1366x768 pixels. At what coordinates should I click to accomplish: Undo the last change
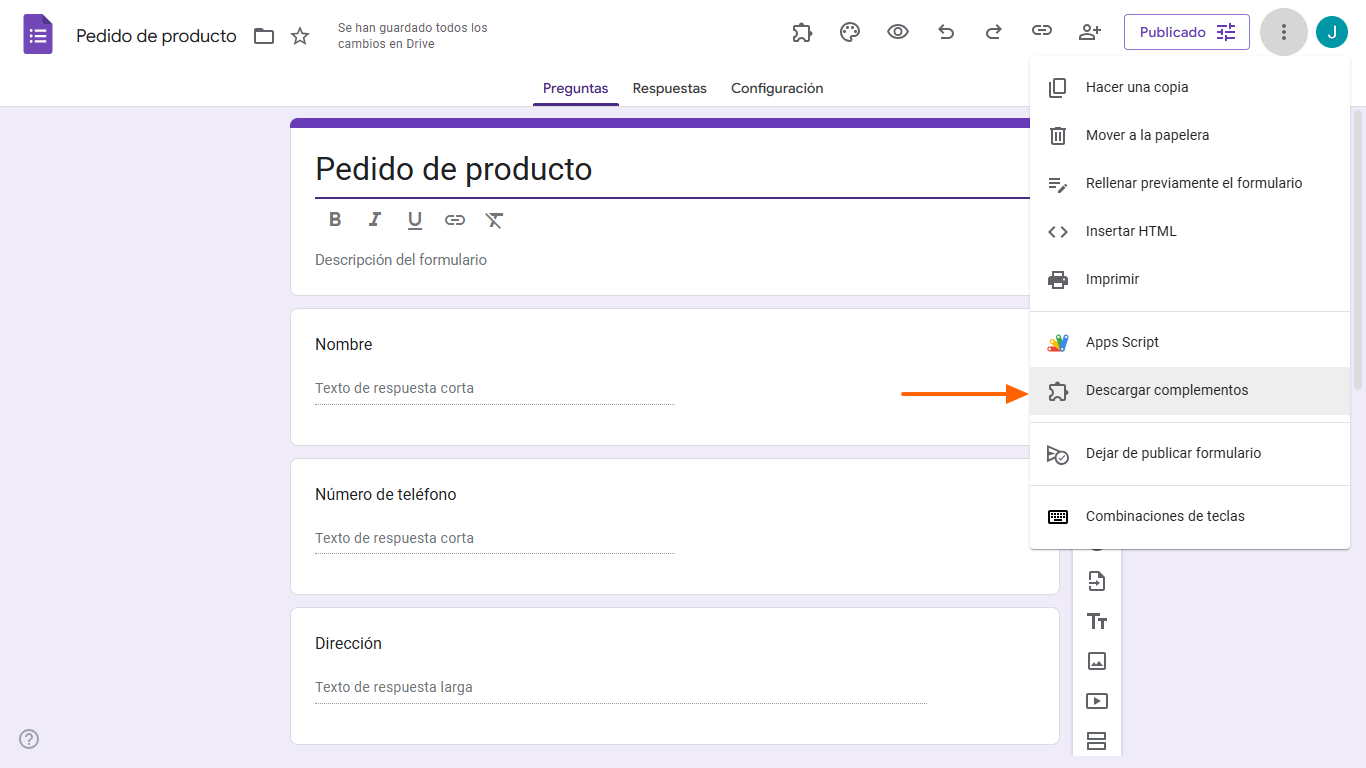[945, 32]
